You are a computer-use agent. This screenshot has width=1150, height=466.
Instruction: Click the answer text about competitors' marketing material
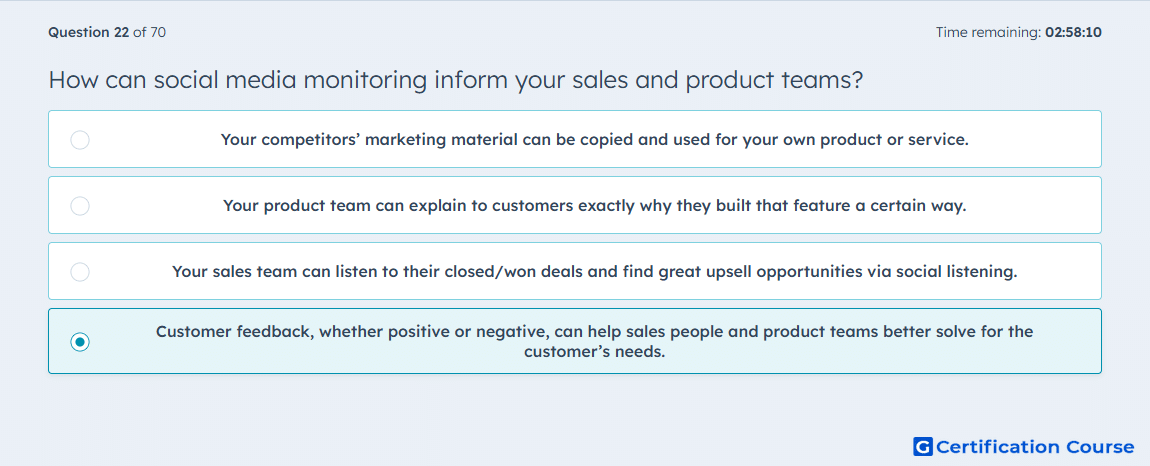595,139
